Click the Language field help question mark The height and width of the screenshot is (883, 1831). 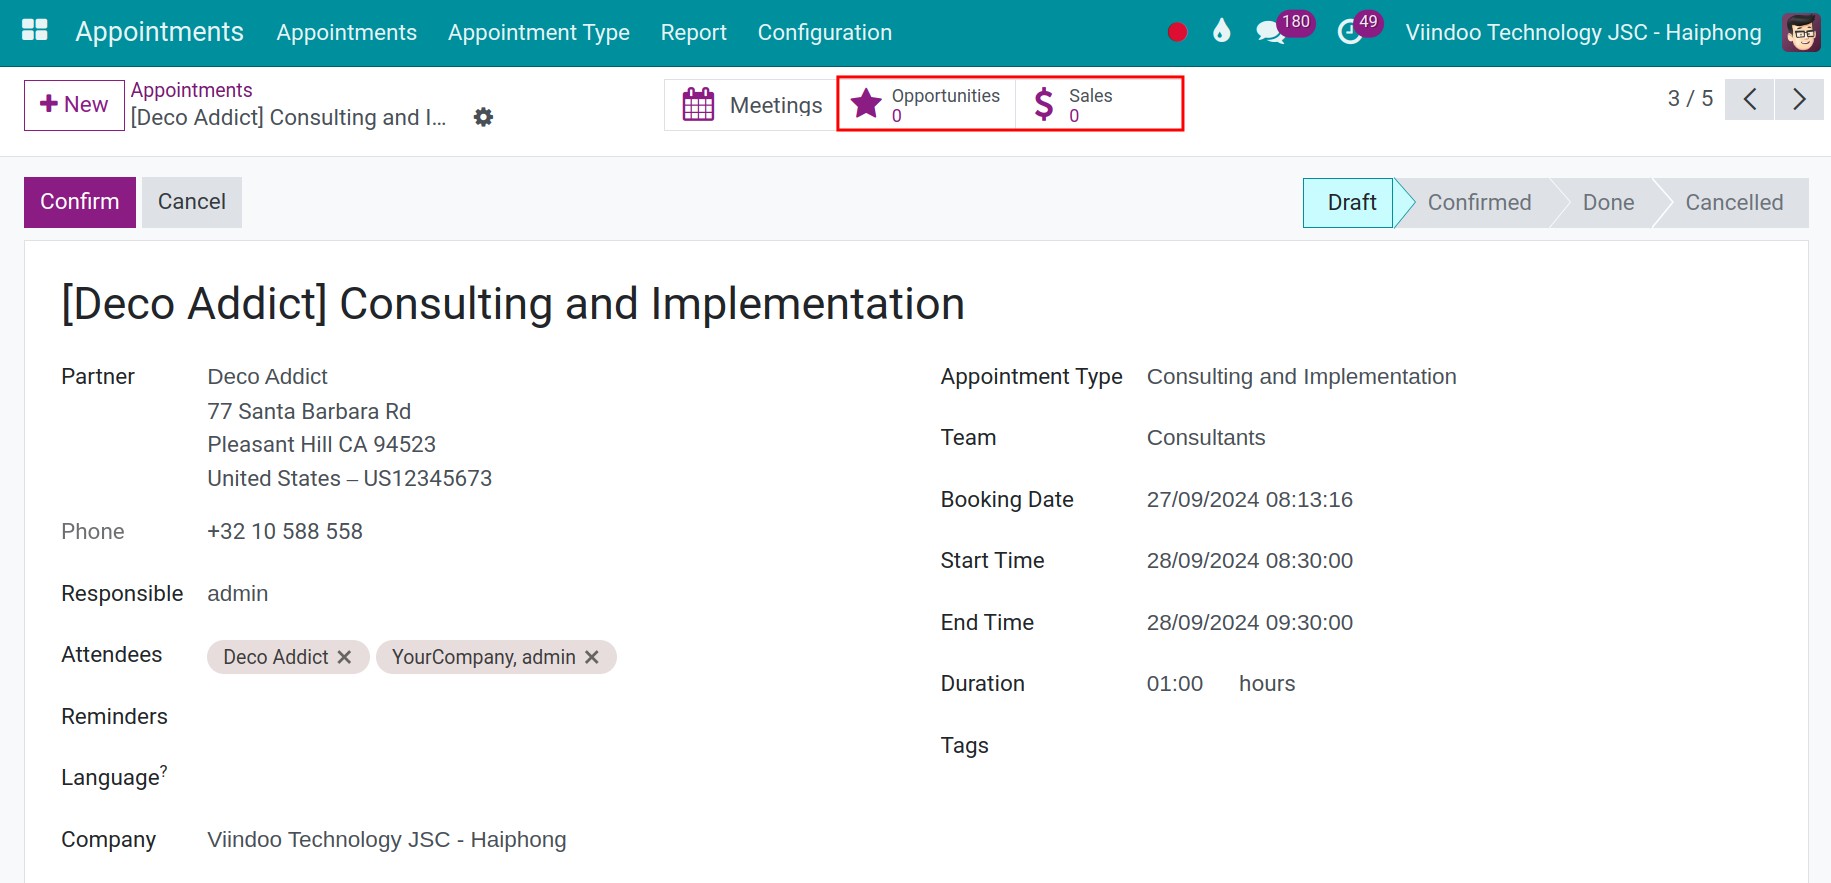click(x=164, y=769)
